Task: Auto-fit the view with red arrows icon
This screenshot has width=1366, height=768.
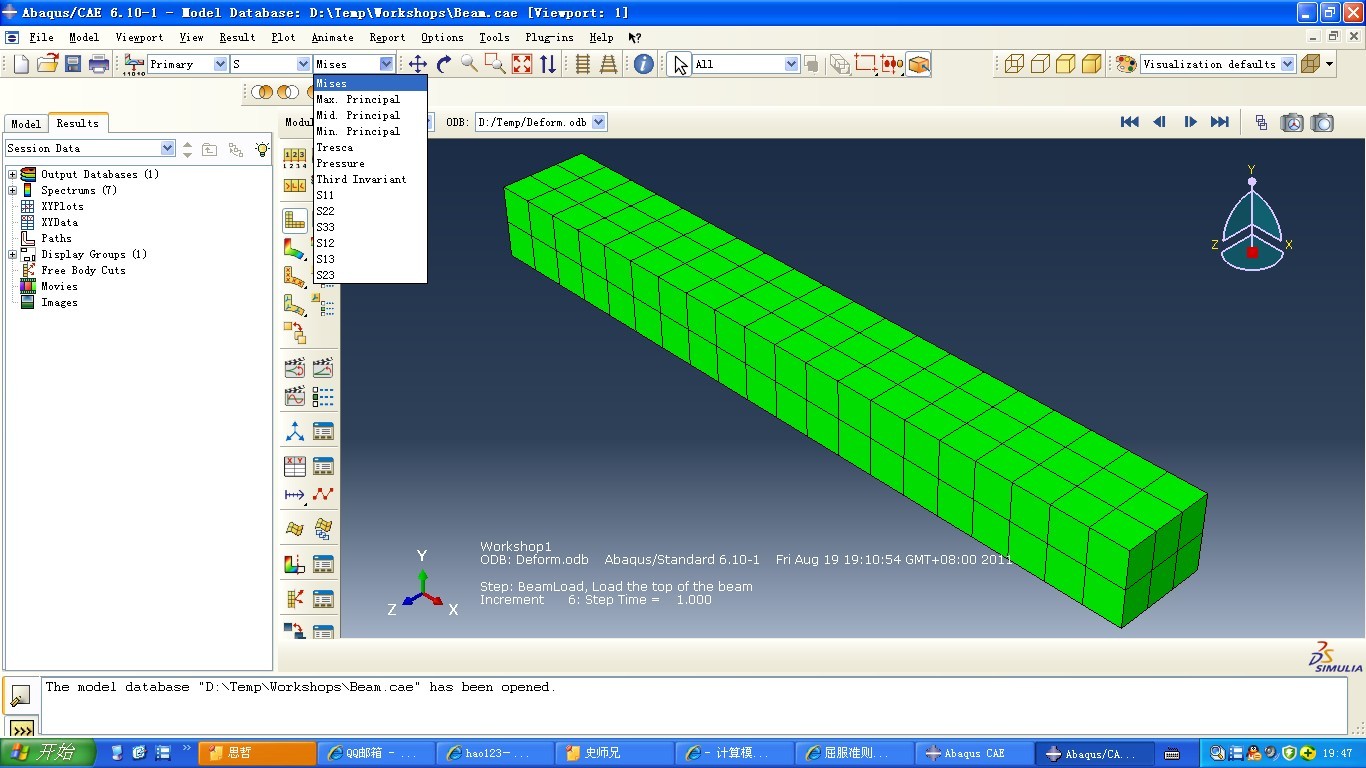Action: point(522,64)
